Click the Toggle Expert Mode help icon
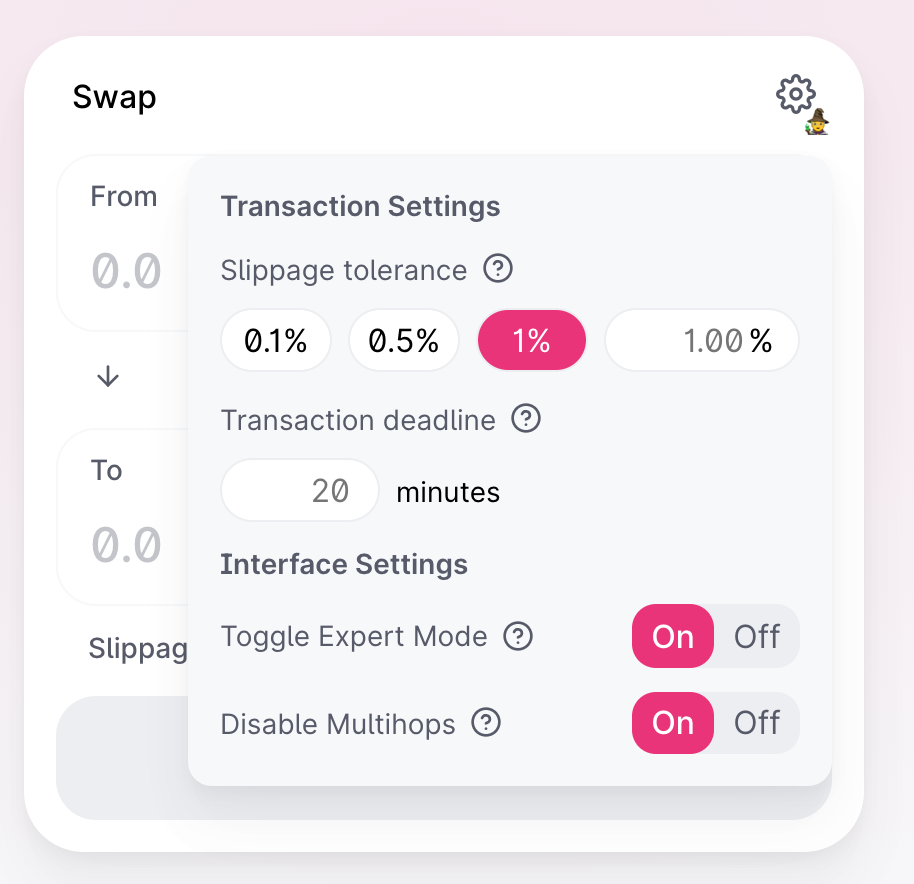 [518, 636]
